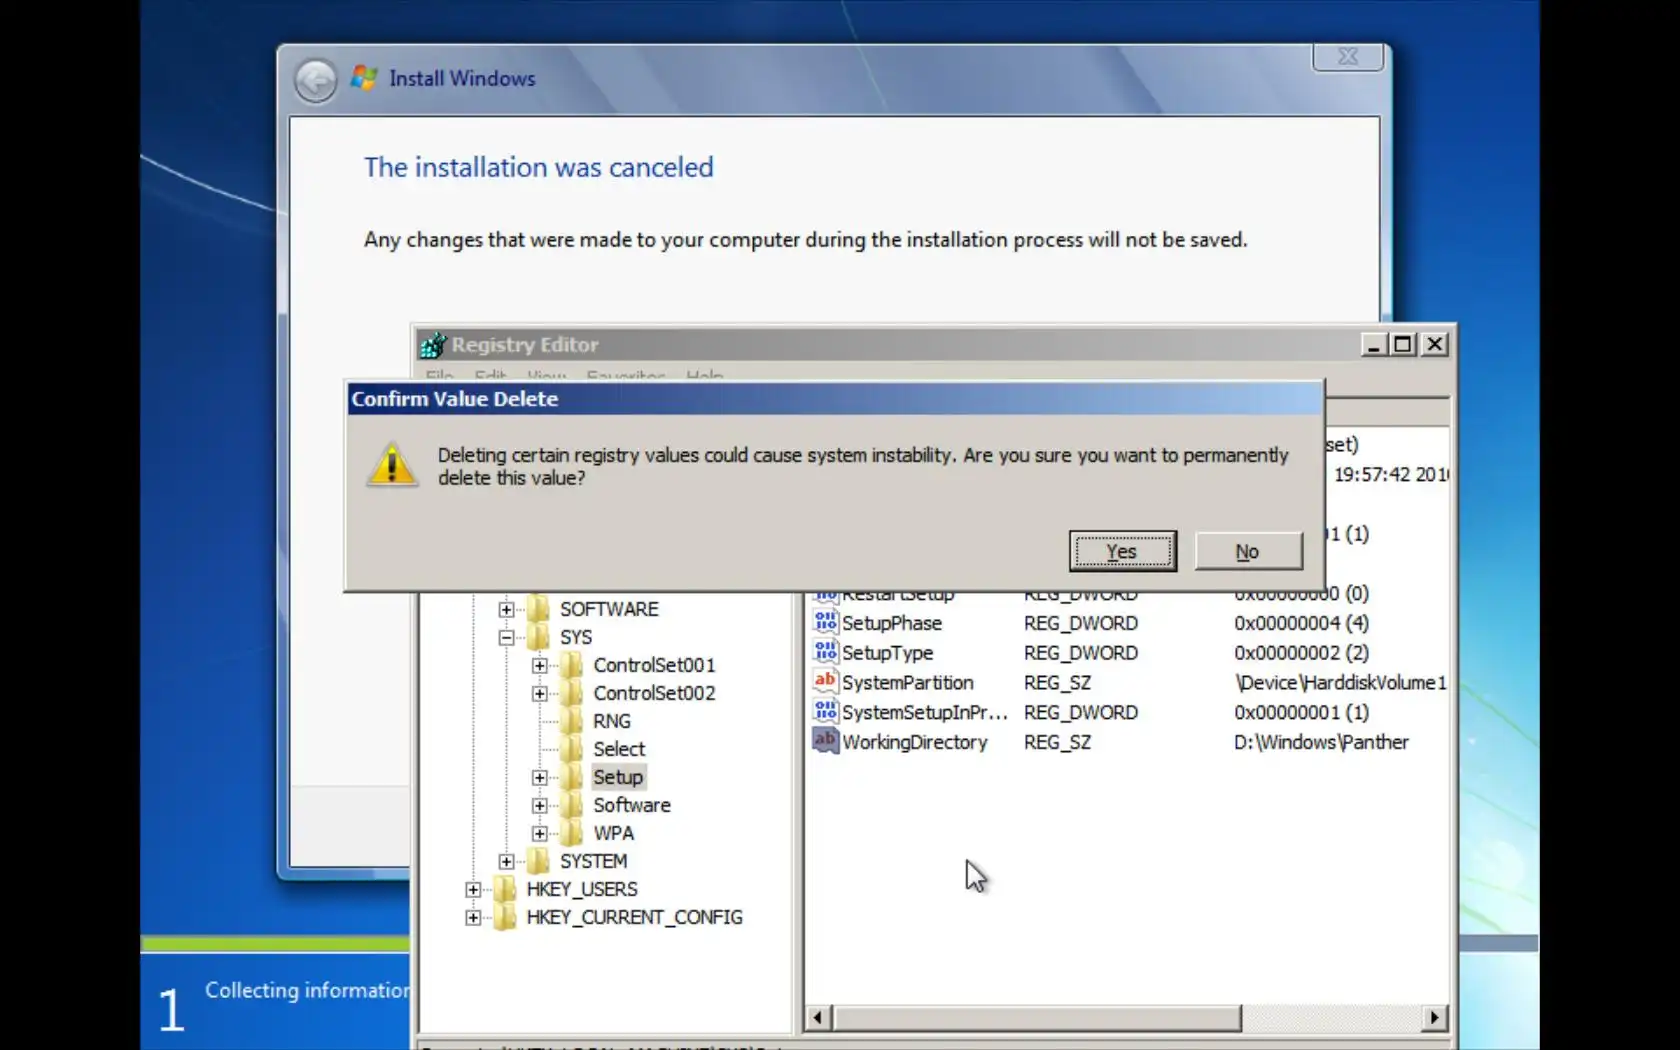Click the horizontal scrollbar thumb in the values pane
Viewport: 1680px width, 1050px height.
(x=1036, y=1017)
